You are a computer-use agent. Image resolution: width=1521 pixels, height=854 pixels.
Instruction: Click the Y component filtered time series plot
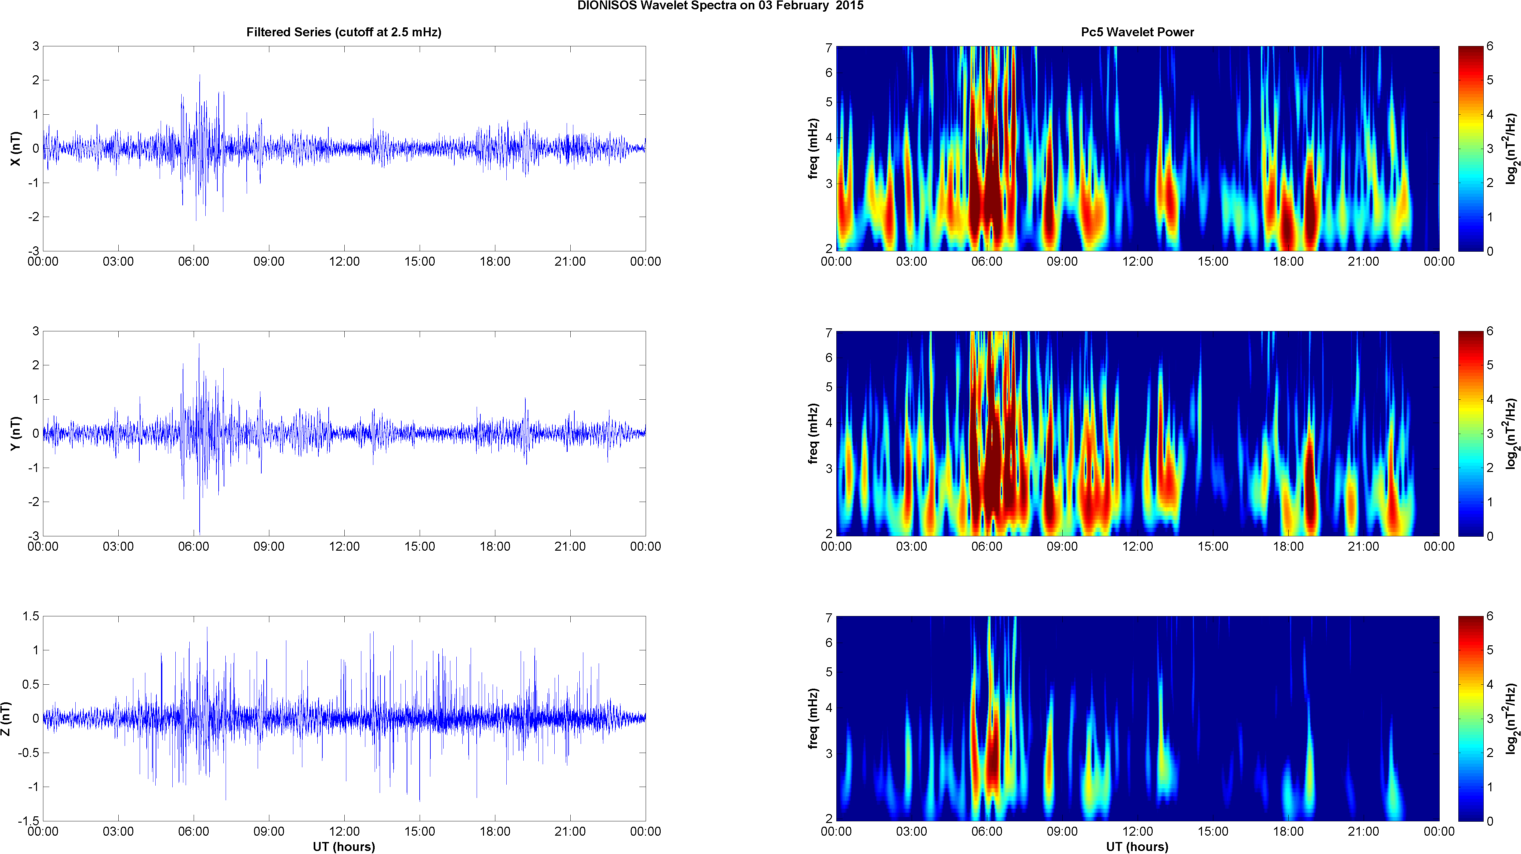344,433
